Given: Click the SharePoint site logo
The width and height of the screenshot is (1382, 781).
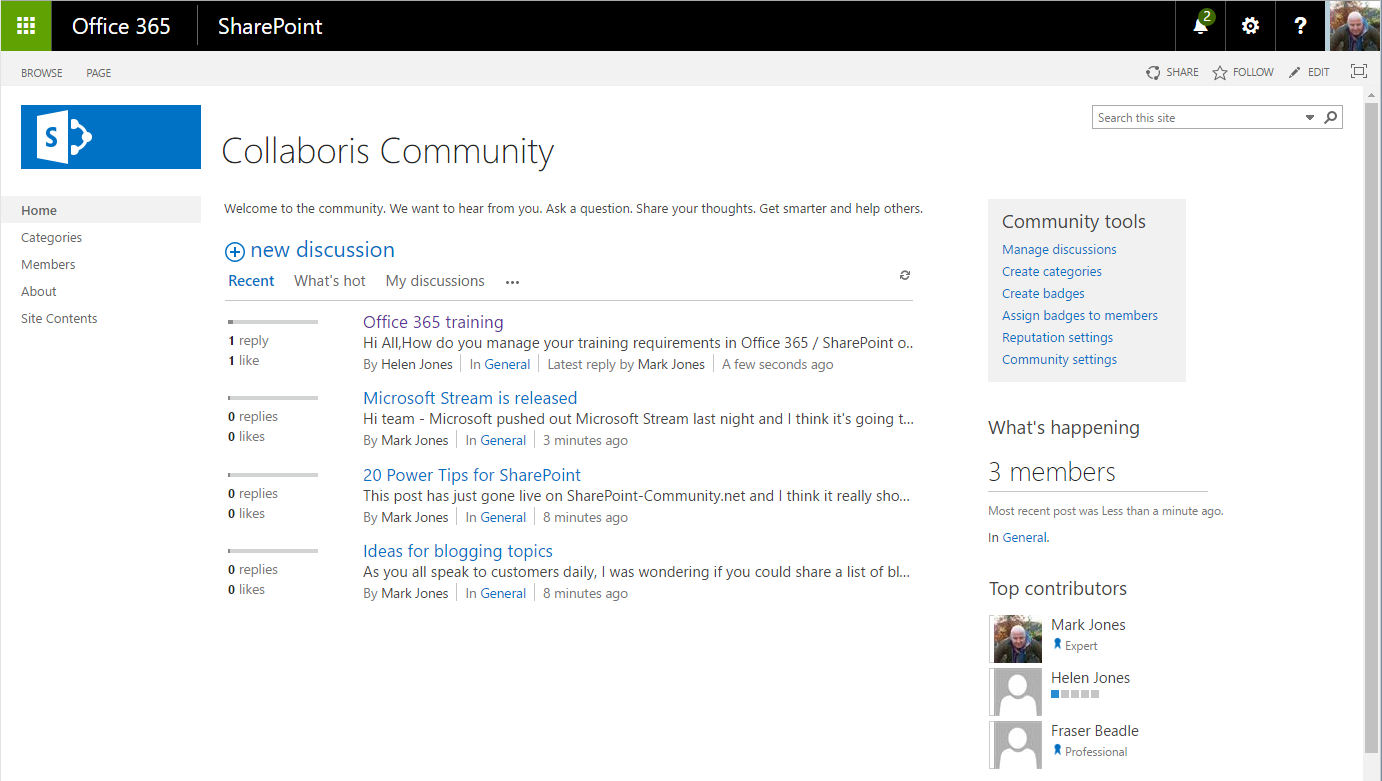Looking at the screenshot, I should click(x=111, y=137).
